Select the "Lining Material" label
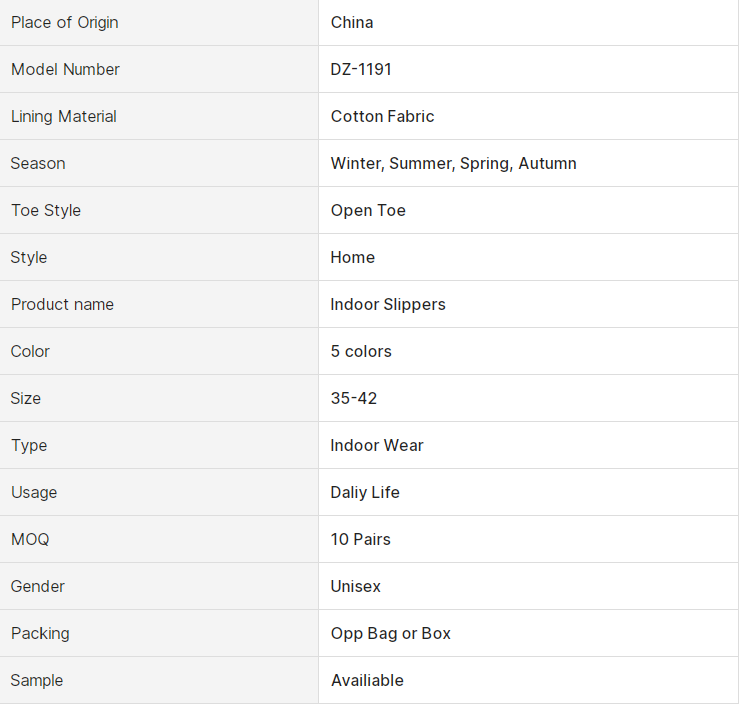The height and width of the screenshot is (705, 739). 63,116
